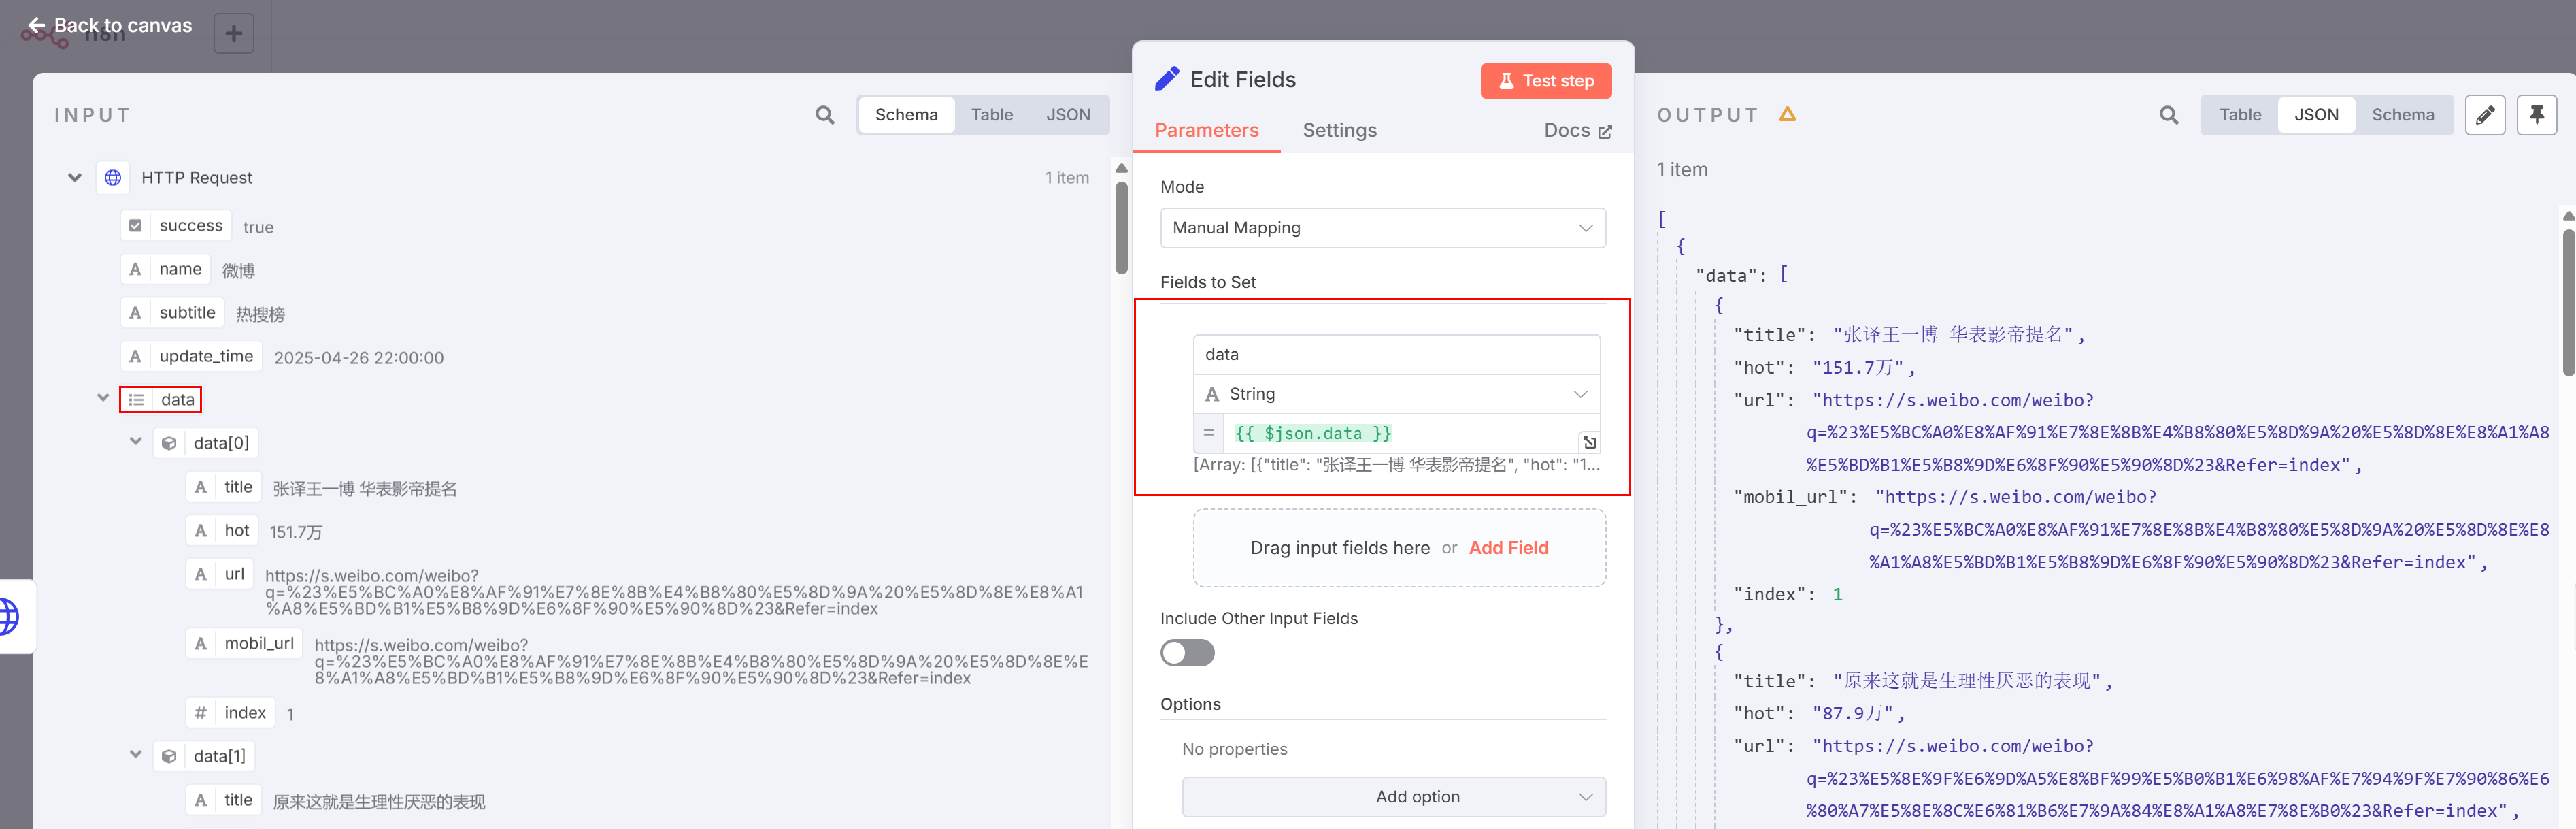Switch input view to JSON tab
Viewport: 2576px width, 829px height.
click(x=1067, y=115)
